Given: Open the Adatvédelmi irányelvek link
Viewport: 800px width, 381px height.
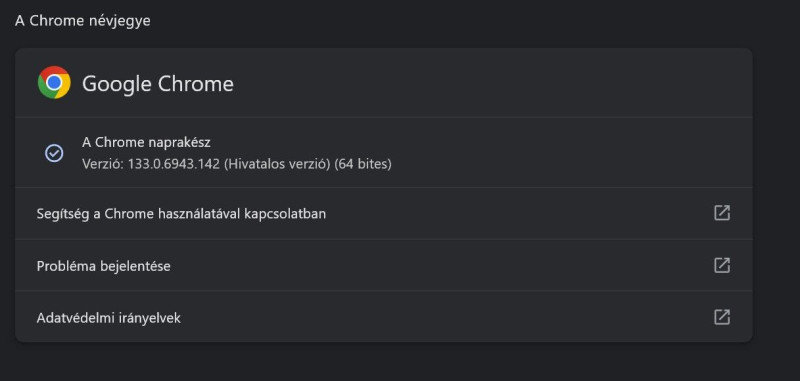Looking at the screenshot, I should click(384, 317).
